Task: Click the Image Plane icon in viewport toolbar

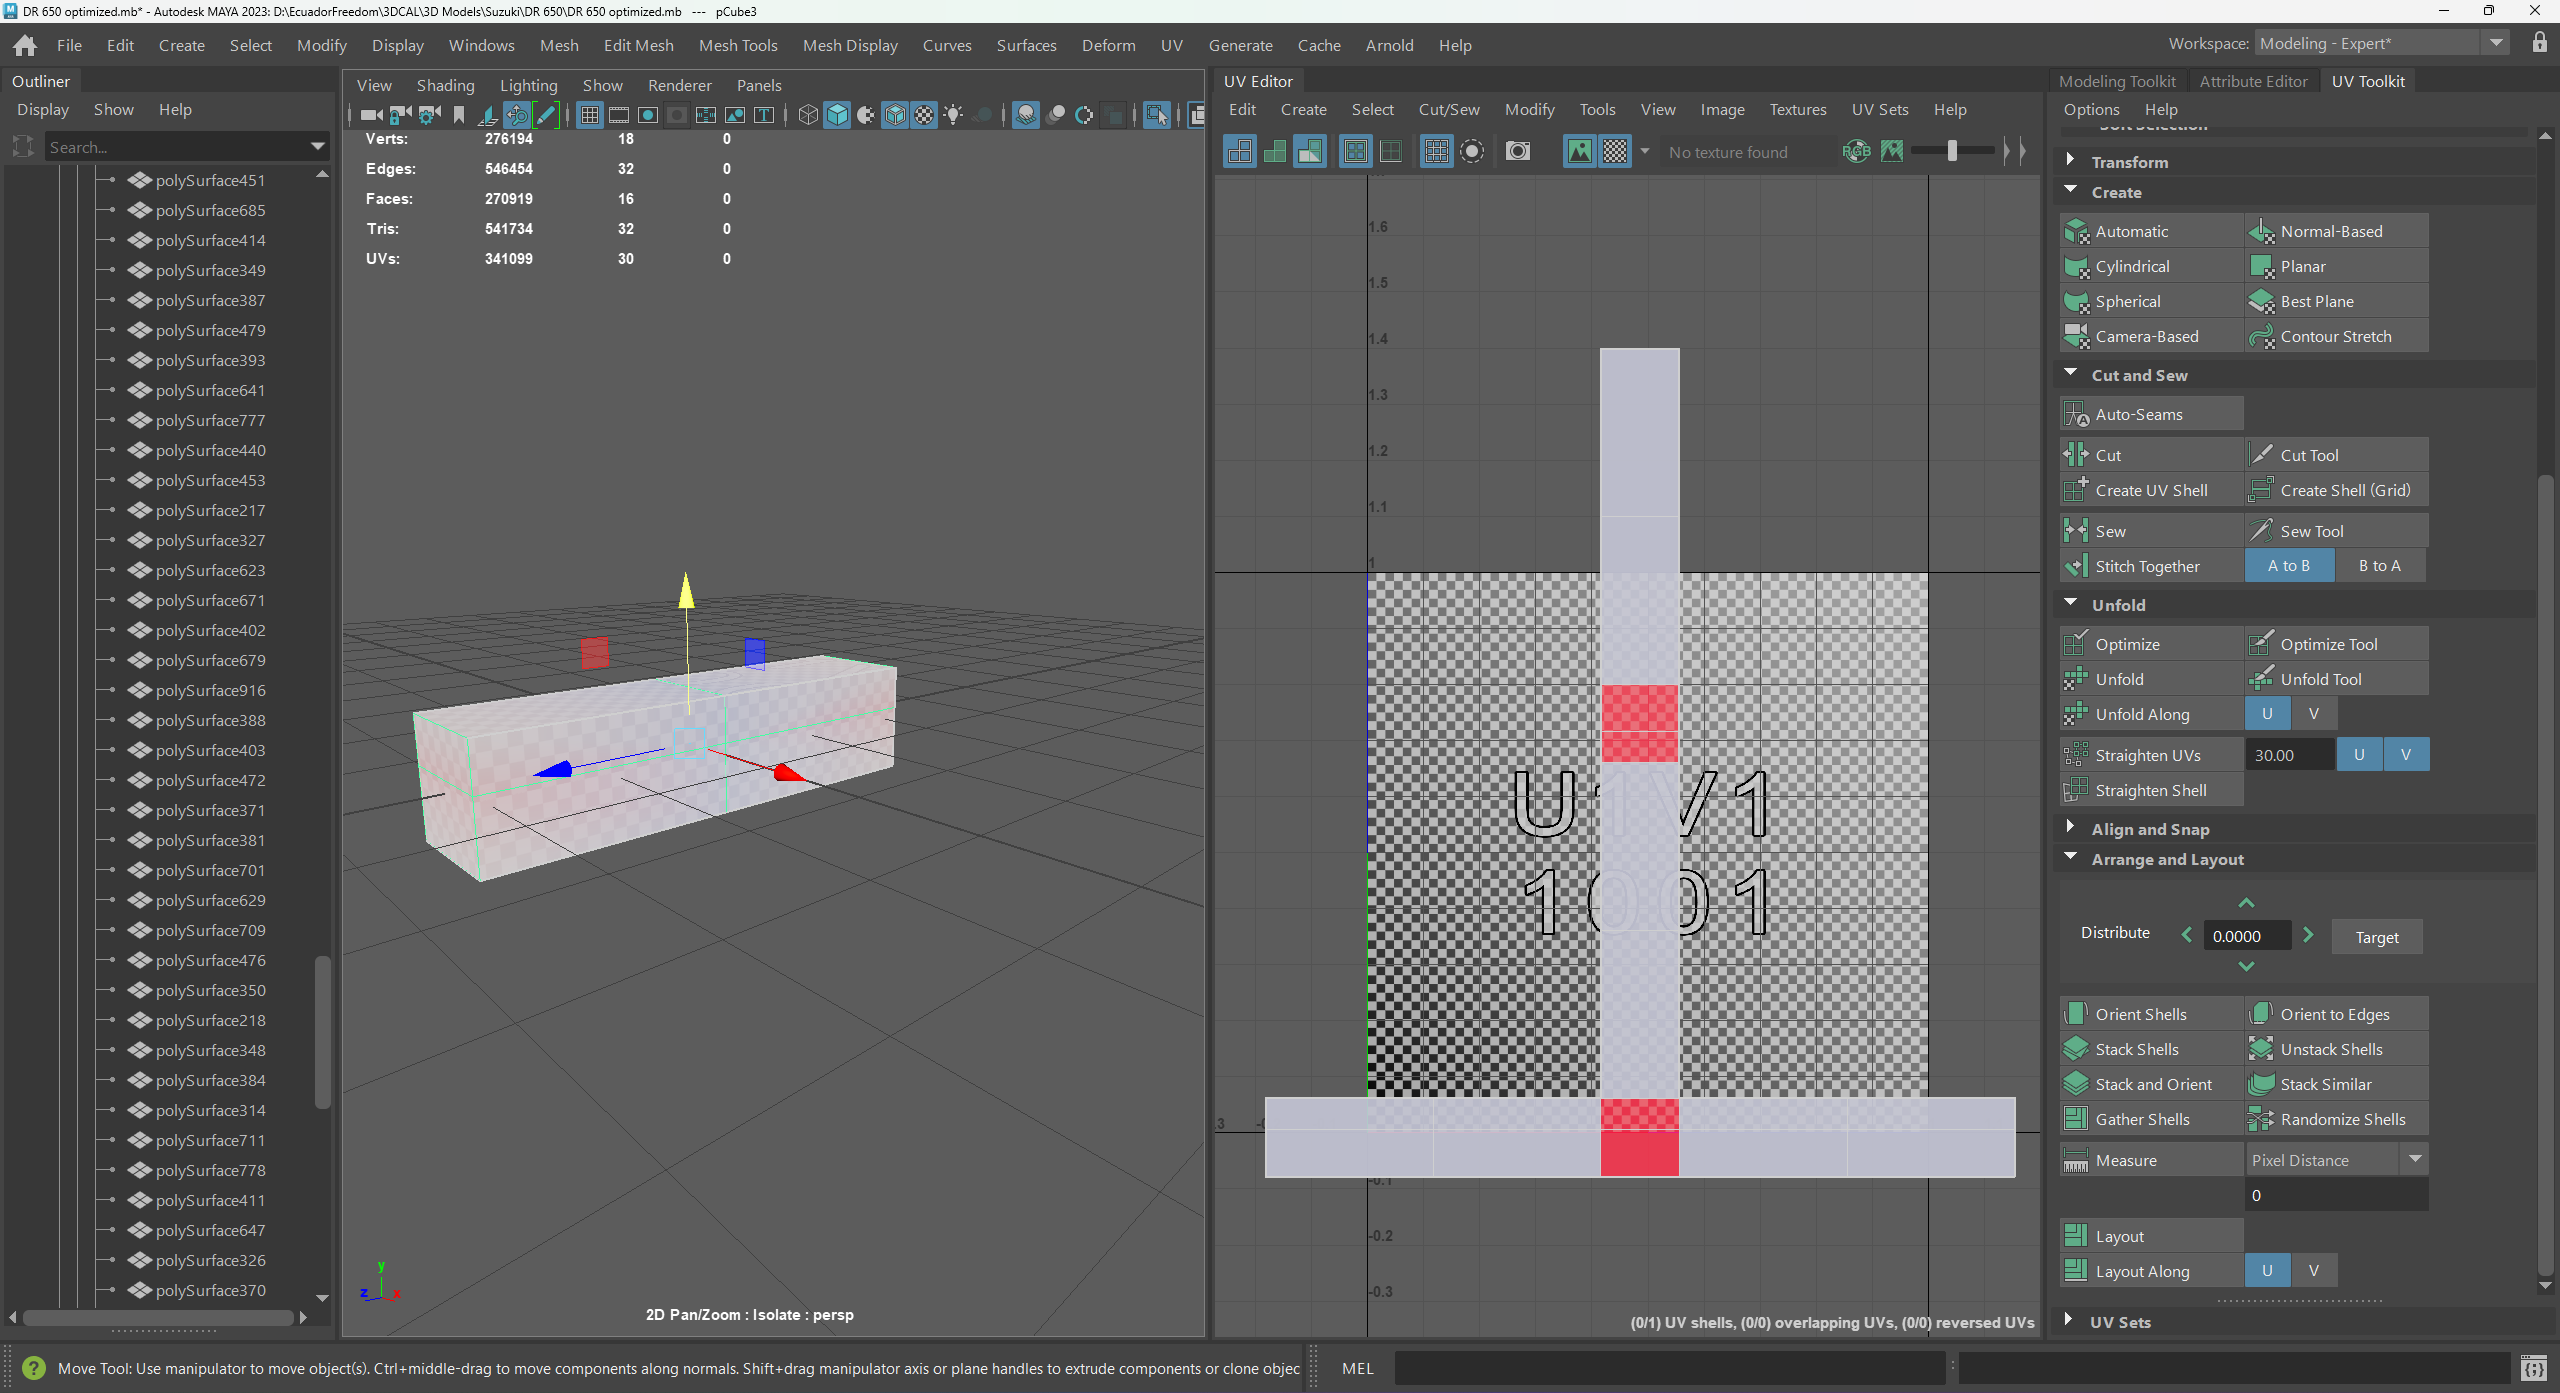Action: [488, 116]
